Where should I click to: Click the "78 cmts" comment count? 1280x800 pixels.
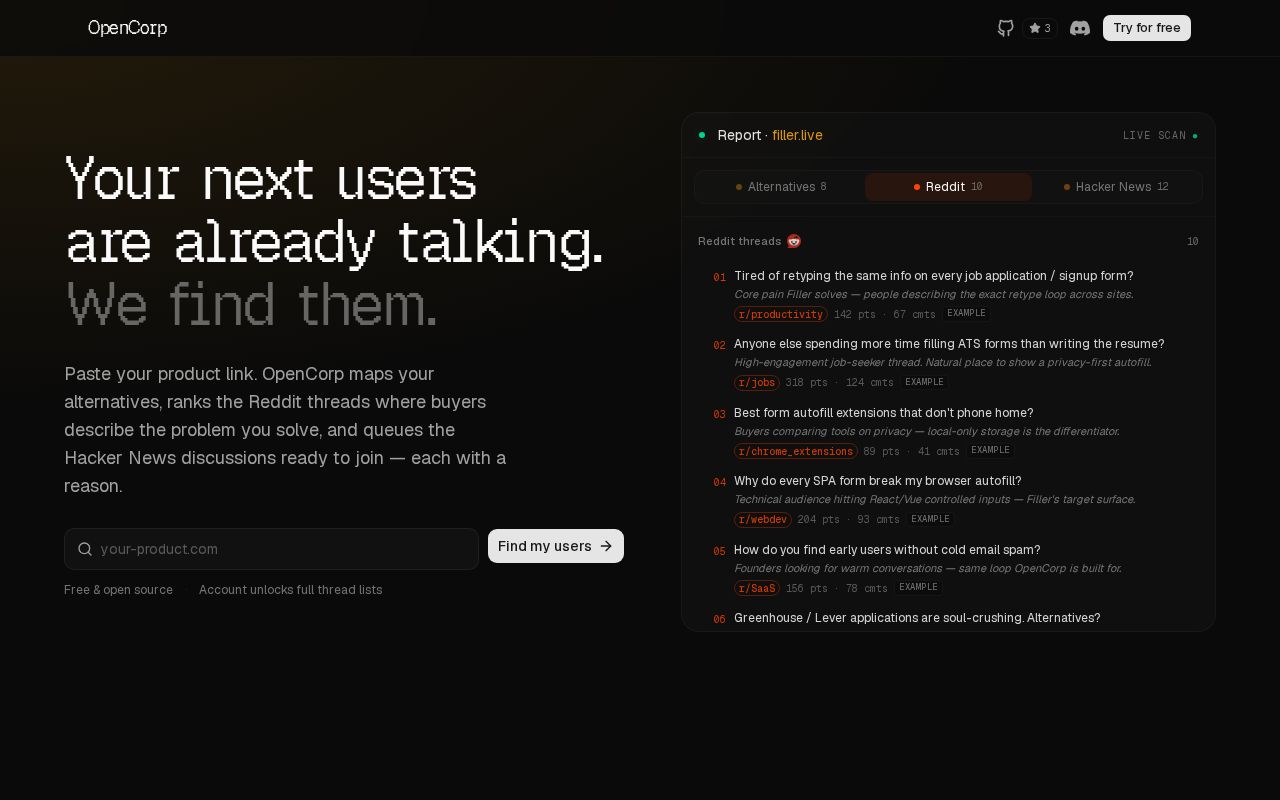tap(867, 589)
